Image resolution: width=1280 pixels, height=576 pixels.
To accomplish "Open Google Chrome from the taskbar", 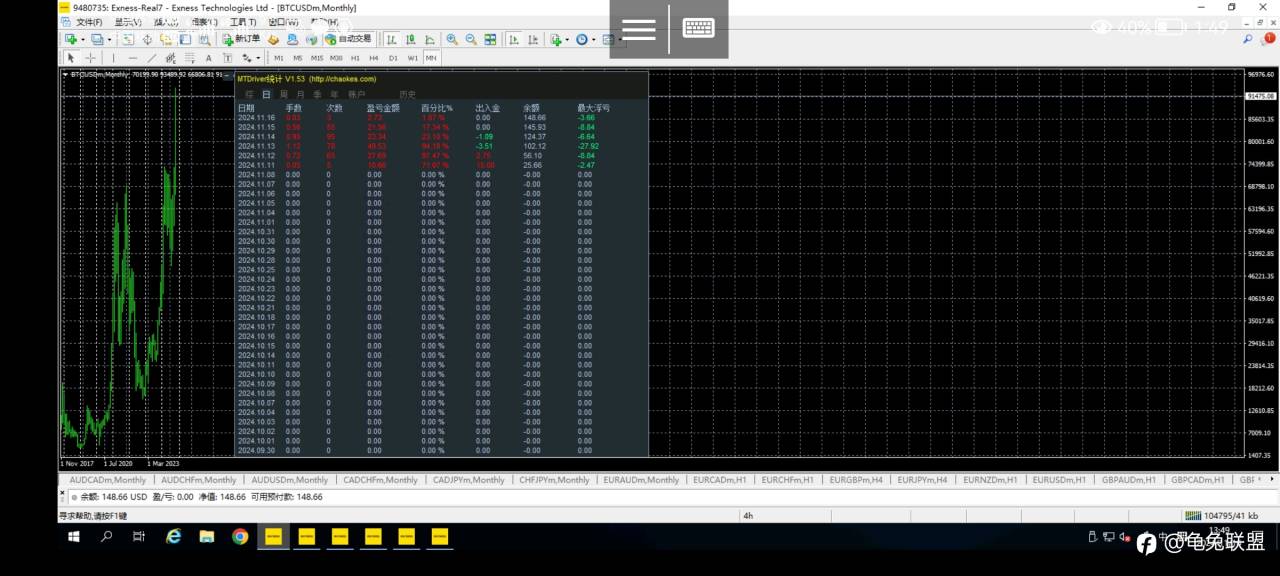I will pos(240,537).
